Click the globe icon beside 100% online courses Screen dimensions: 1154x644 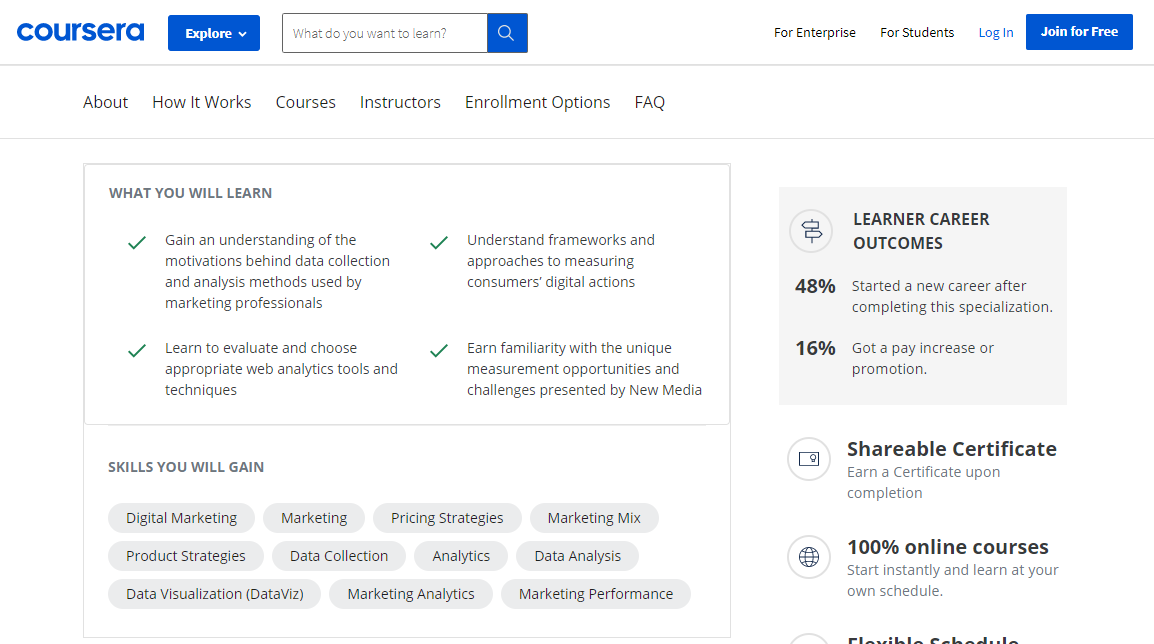(x=809, y=557)
